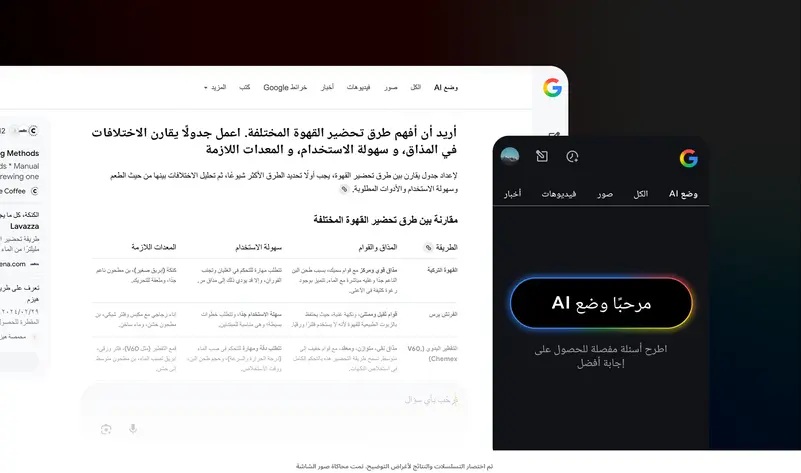This screenshot has height=473, width=801.
Task: Start new search with the compose icon
Action: point(542,157)
